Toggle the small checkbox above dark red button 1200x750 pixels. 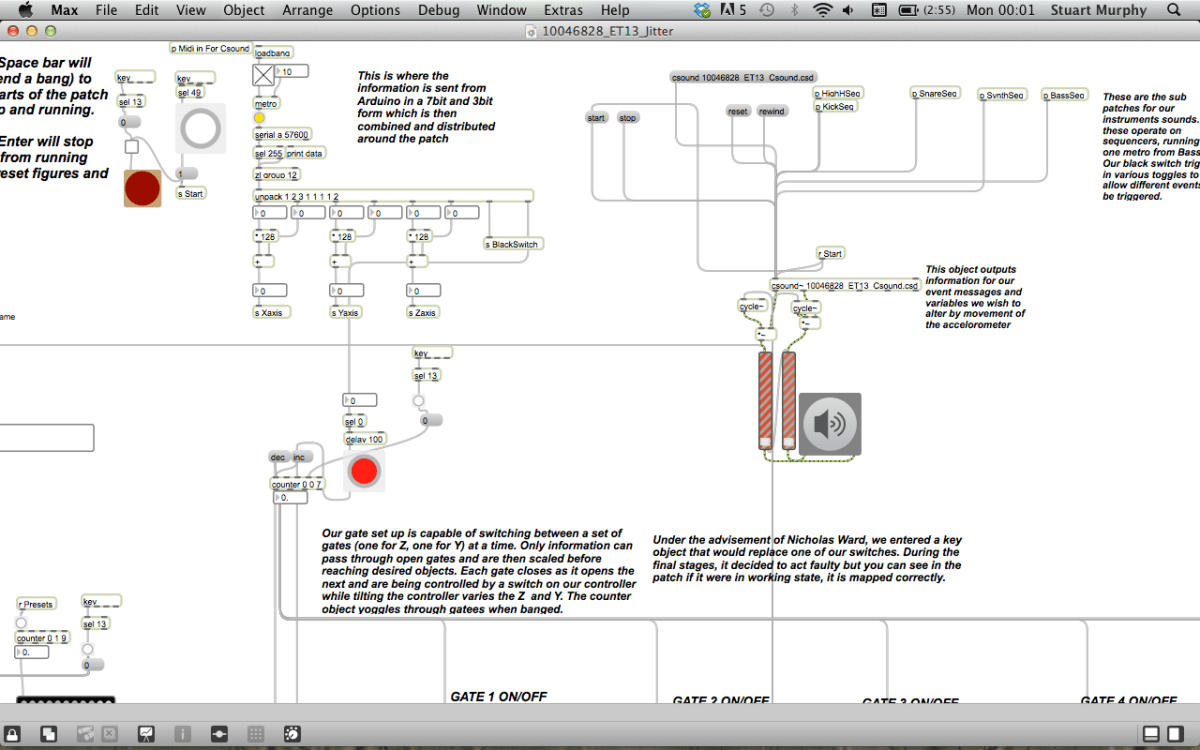click(x=132, y=147)
